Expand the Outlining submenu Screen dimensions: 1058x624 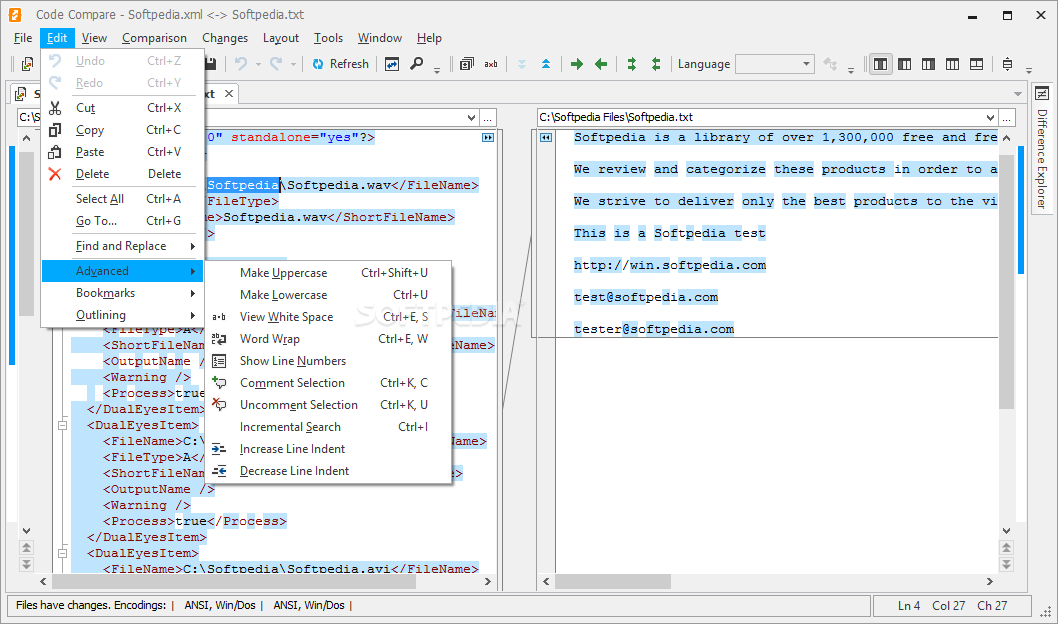pyautogui.click(x=122, y=314)
